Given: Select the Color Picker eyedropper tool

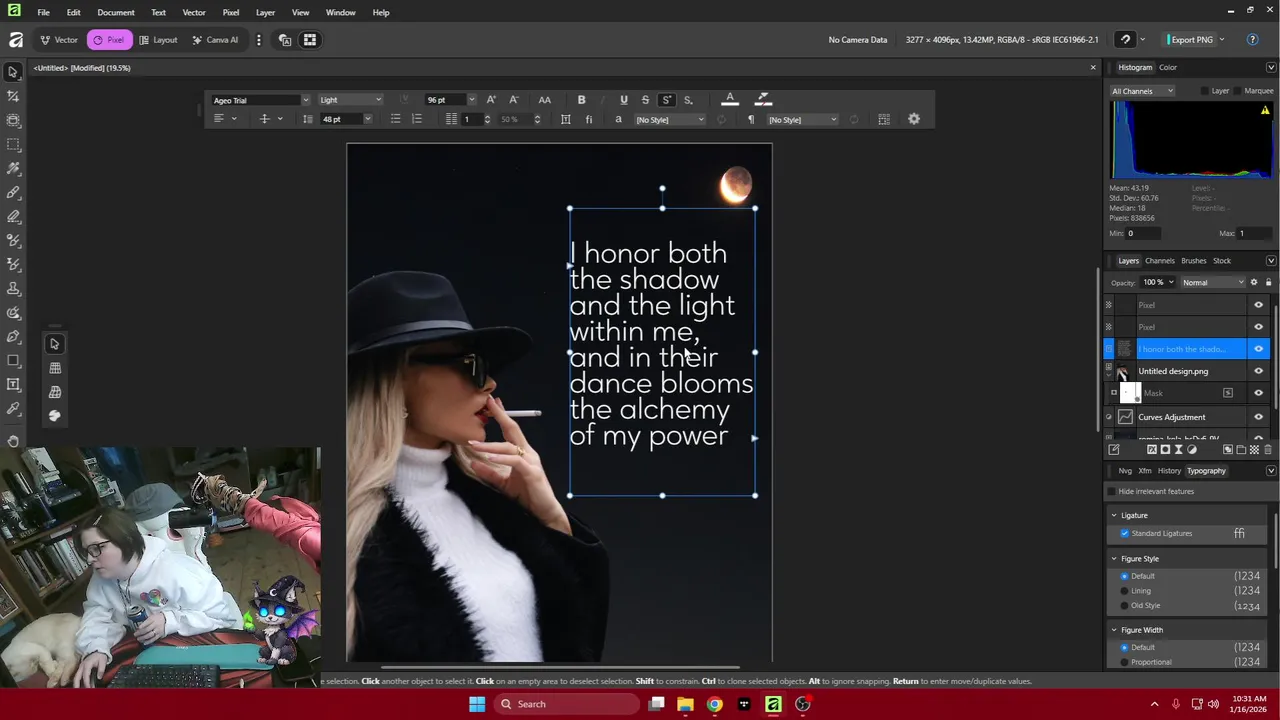Looking at the screenshot, I should pyautogui.click(x=13, y=408).
